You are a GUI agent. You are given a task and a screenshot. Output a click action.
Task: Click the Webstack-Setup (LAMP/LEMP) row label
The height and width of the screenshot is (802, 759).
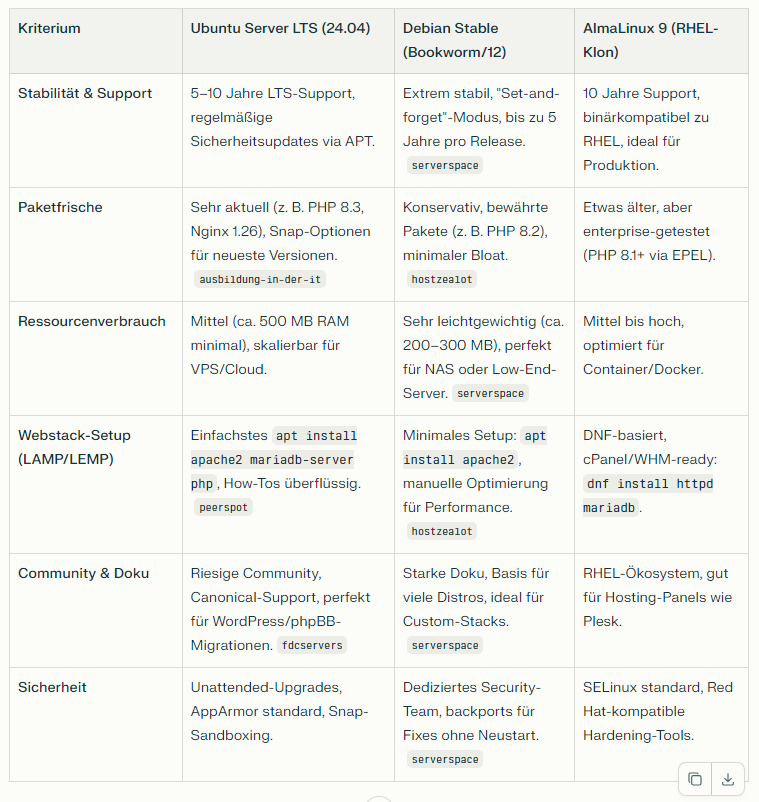(74, 447)
